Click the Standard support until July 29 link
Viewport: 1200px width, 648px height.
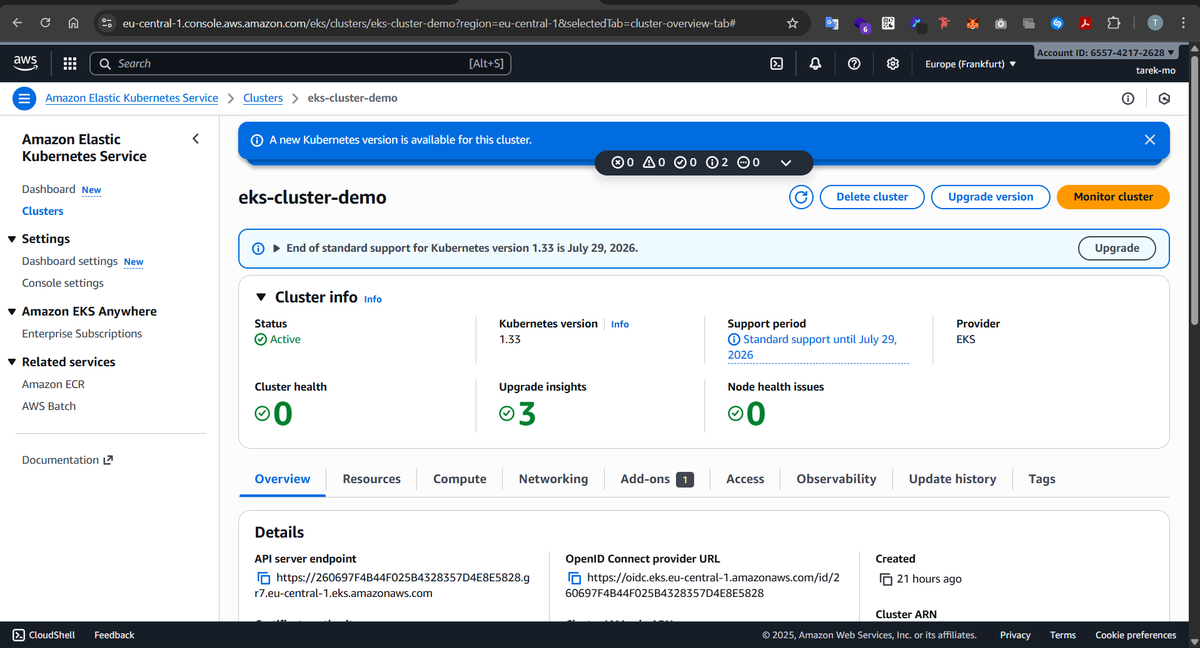pyautogui.click(x=819, y=347)
